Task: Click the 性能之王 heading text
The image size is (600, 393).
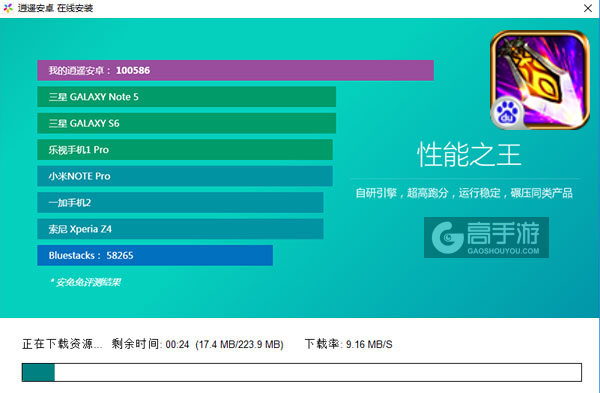Action: (x=469, y=155)
